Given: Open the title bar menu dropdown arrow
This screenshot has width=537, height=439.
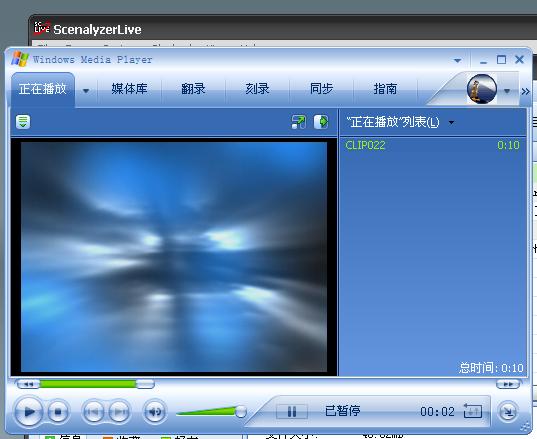Looking at the screenshot, I should pos(457,61).
